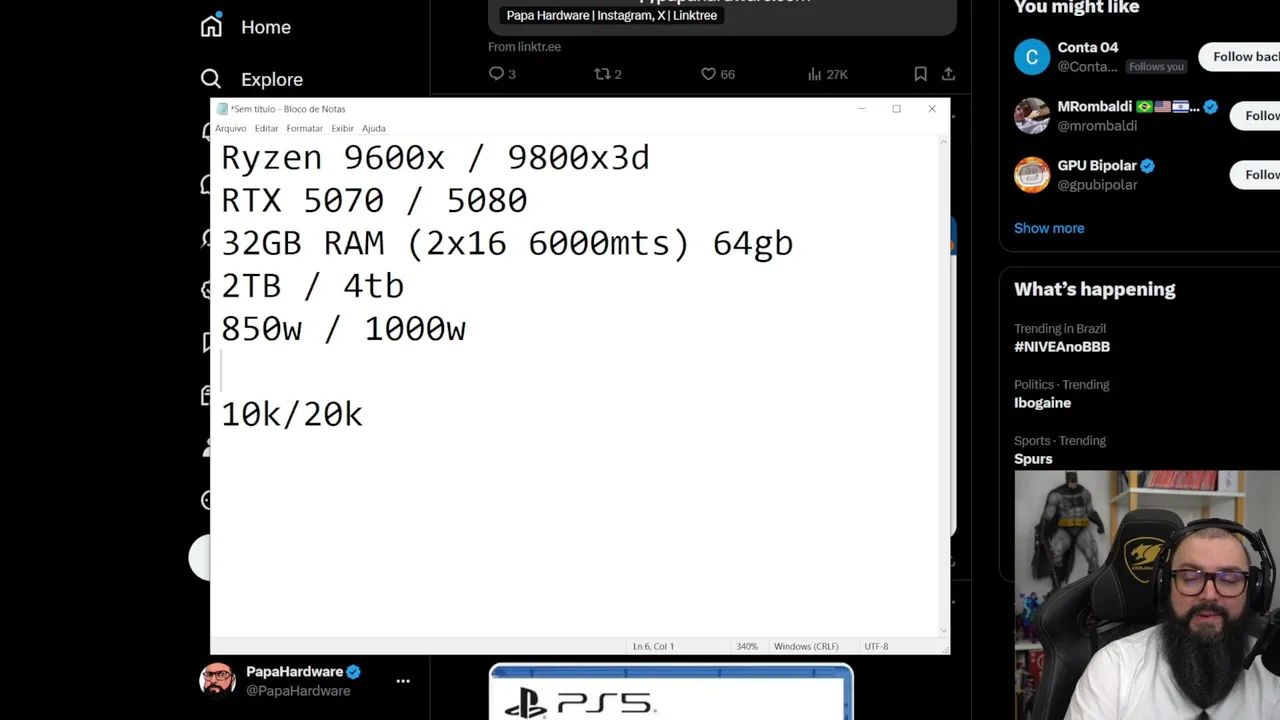Bookmark the post with the bookmark icon

[920, 74]
